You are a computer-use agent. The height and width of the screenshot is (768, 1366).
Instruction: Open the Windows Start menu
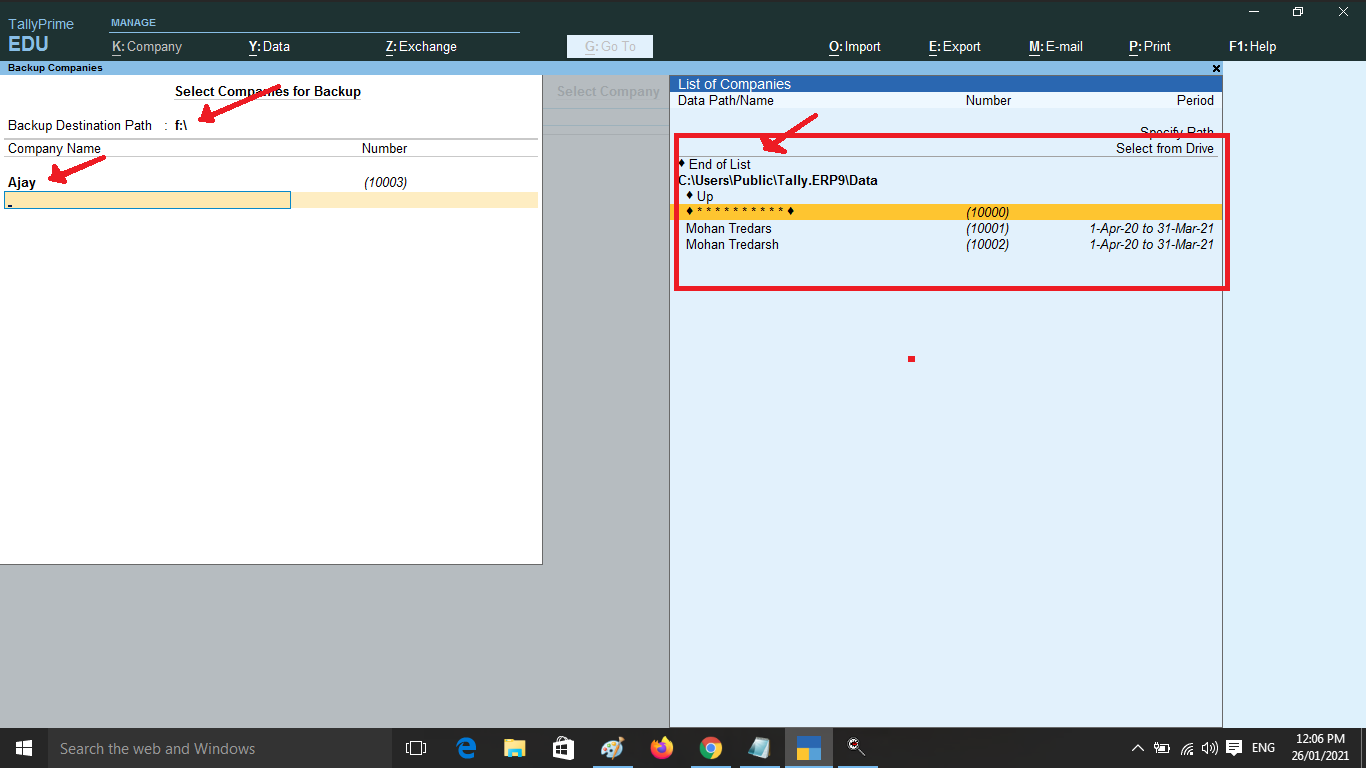click(x=23, y=748)
